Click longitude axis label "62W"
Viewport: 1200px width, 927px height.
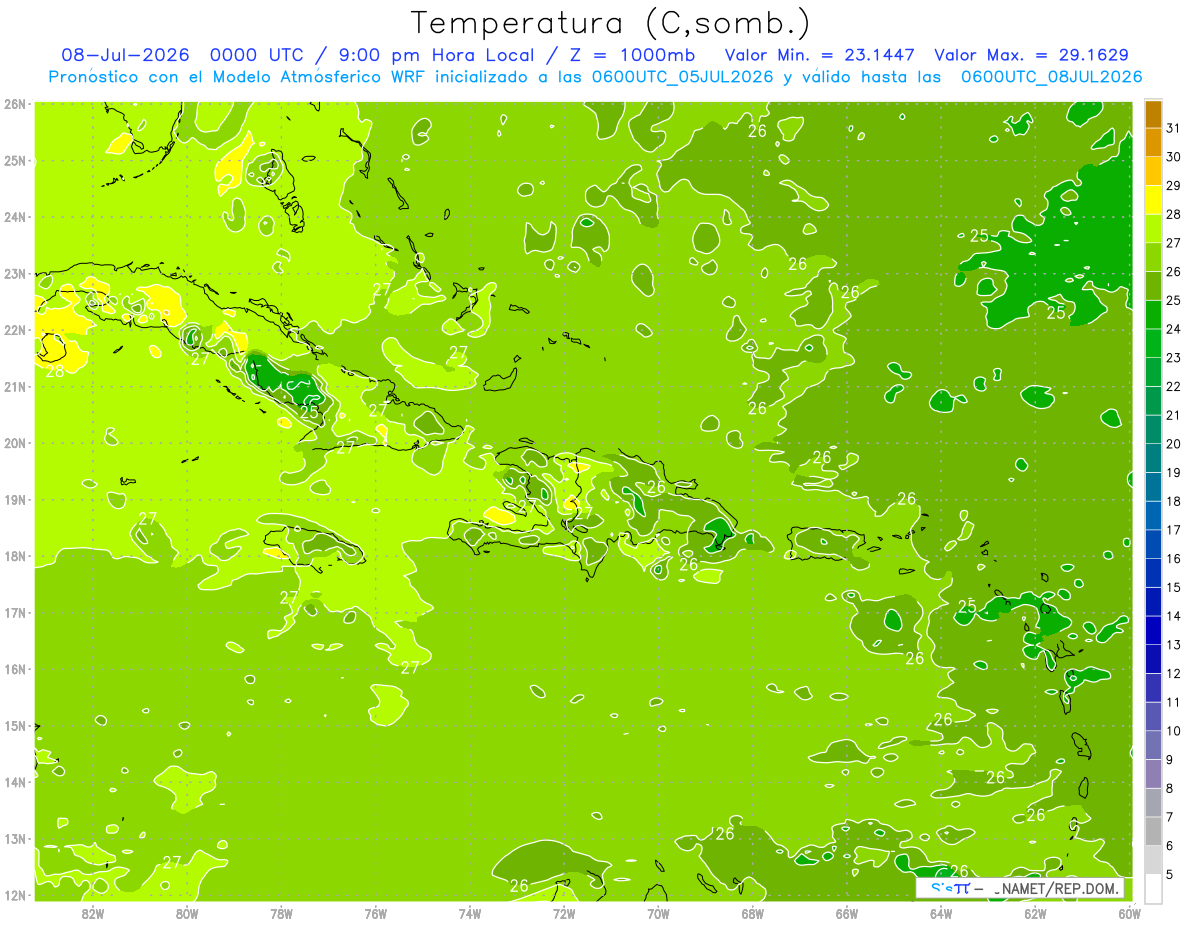1035,913
